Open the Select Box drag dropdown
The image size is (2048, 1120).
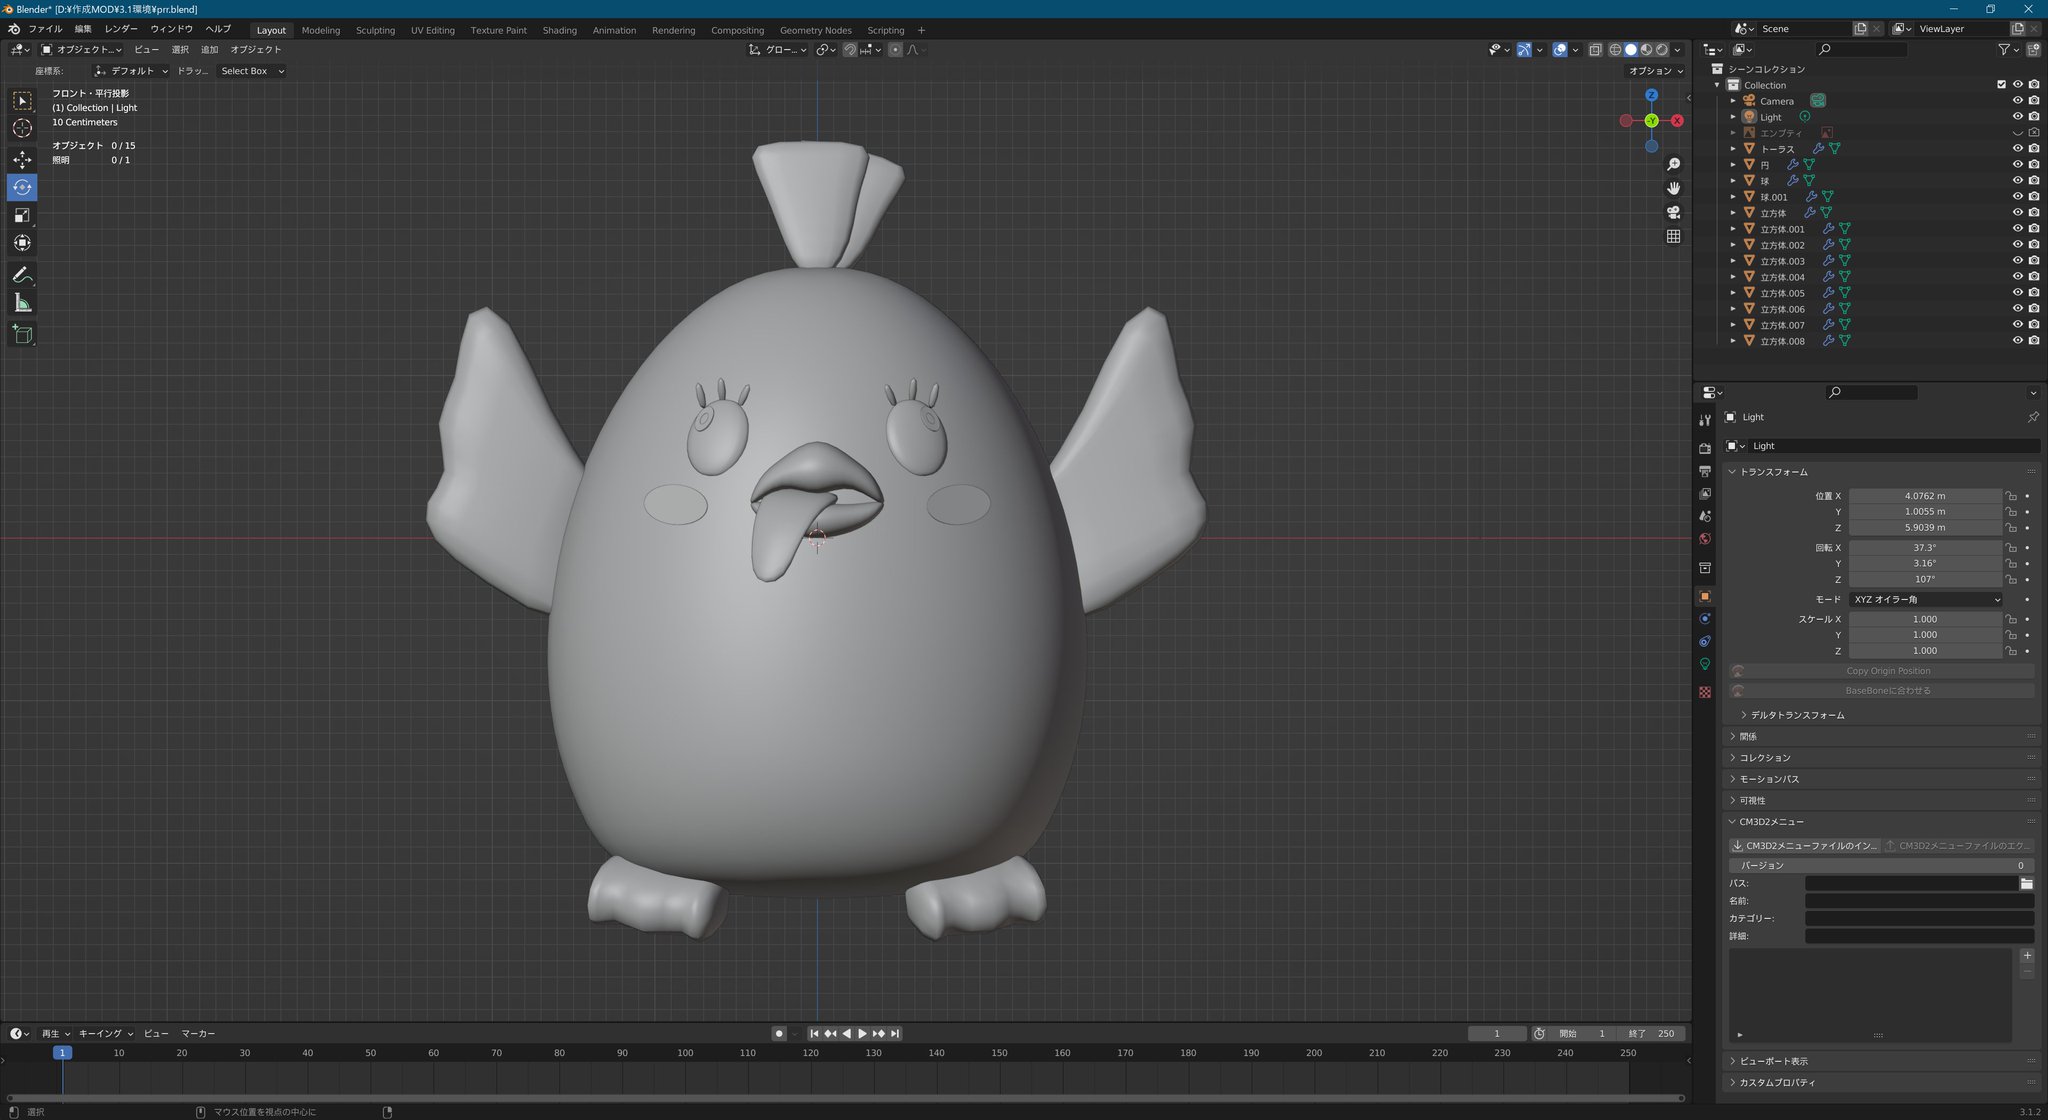tap(252, 71)
